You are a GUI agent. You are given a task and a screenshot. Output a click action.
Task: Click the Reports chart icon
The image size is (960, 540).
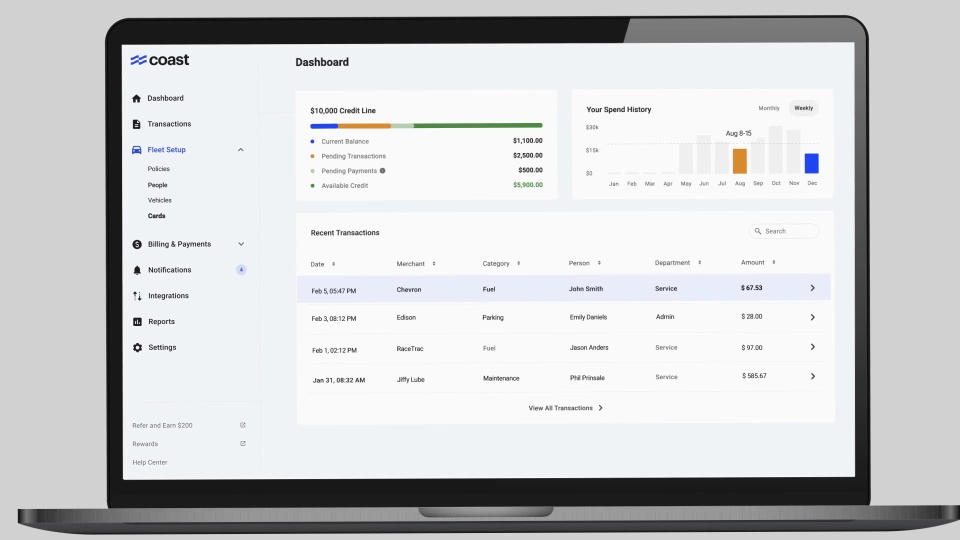tap(137, 322)
